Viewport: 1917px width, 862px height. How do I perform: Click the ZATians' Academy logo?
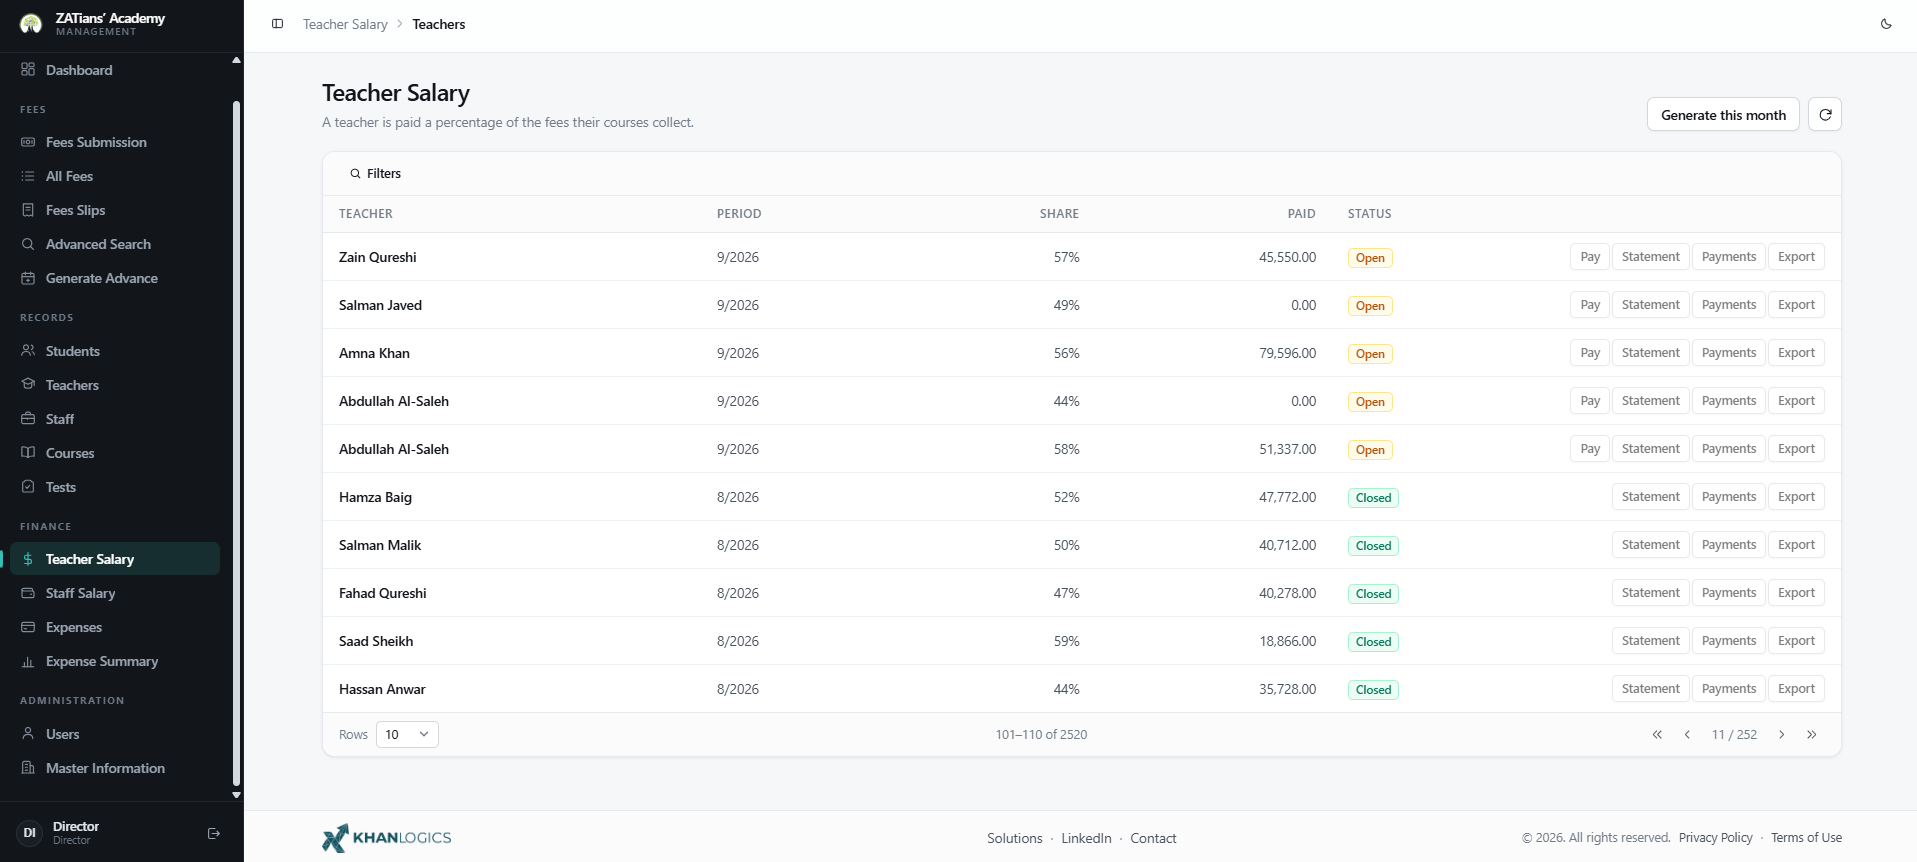click(x=31, y=24)
